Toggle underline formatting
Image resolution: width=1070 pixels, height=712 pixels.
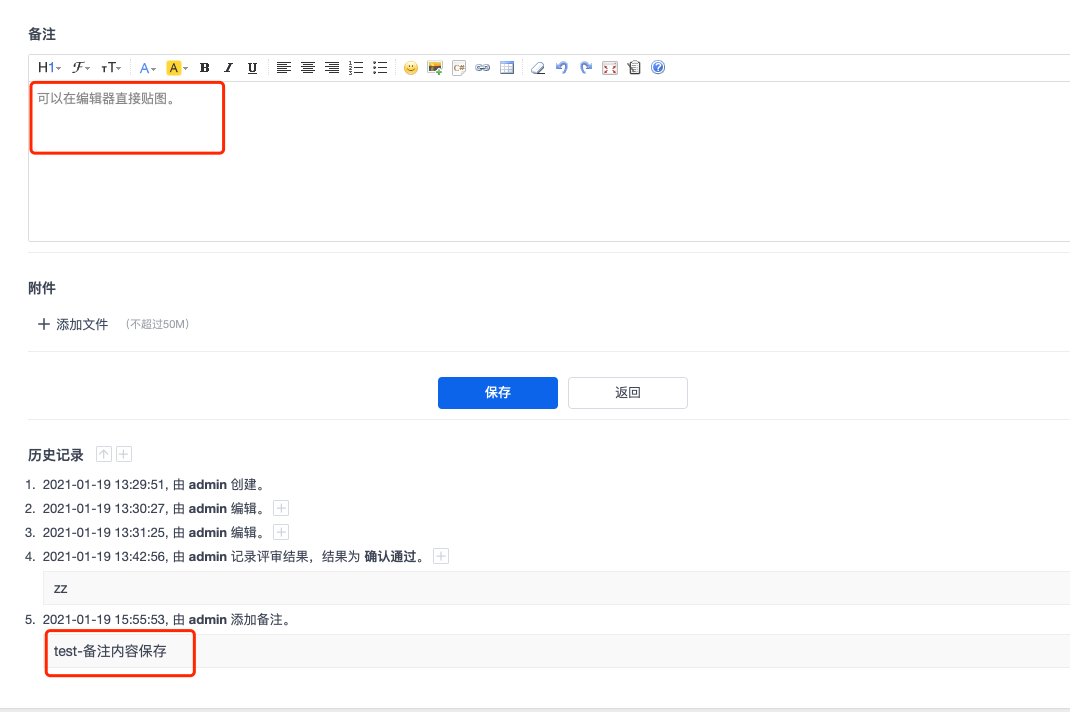(252, 68)
